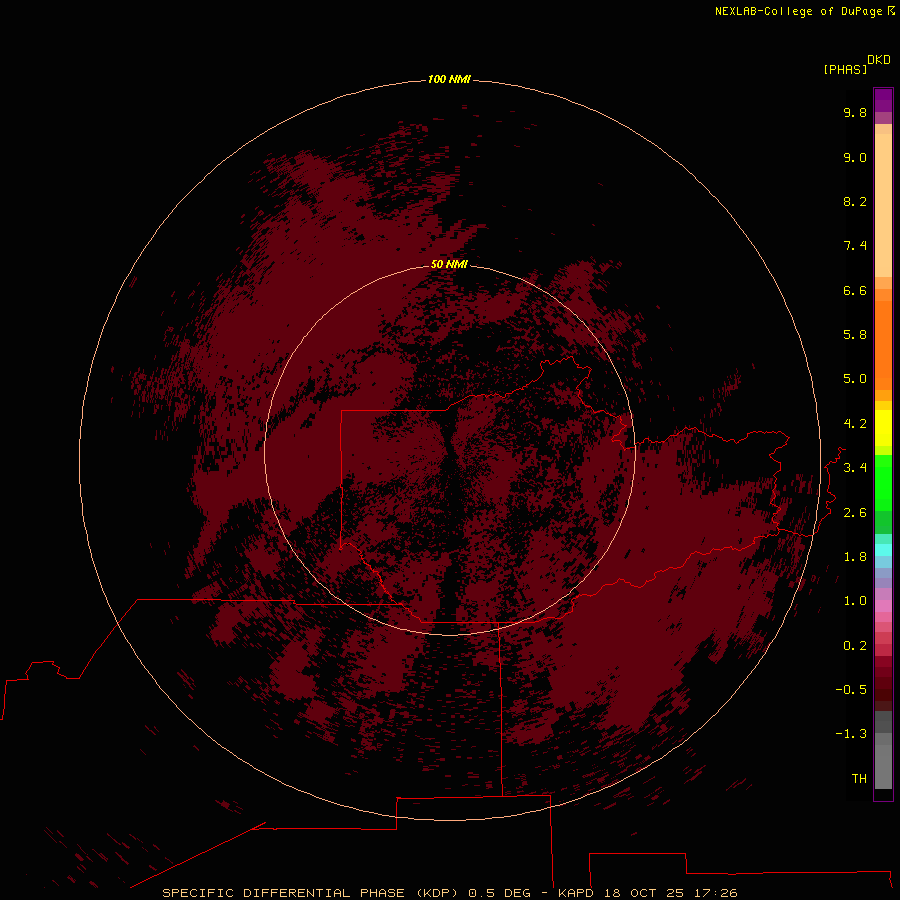Click the 6.6 color scale value

(x=855, y=290)
